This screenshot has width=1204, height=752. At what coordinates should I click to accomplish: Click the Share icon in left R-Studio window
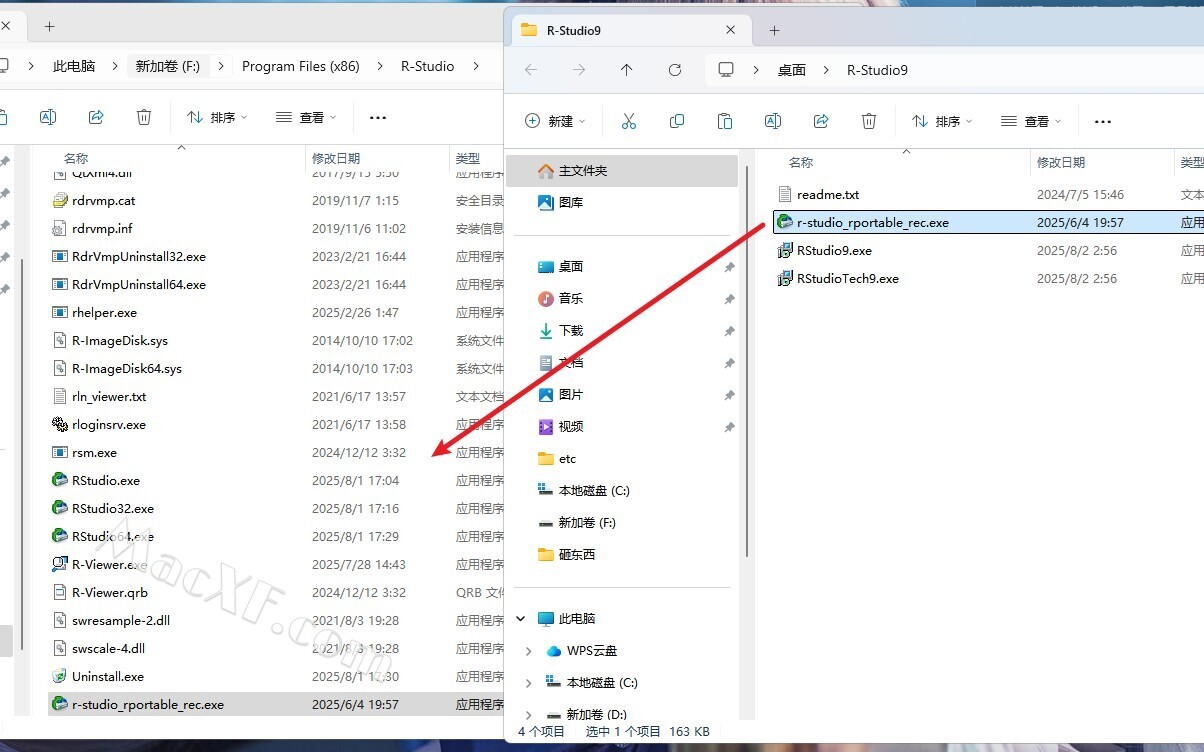click(96, 117)
